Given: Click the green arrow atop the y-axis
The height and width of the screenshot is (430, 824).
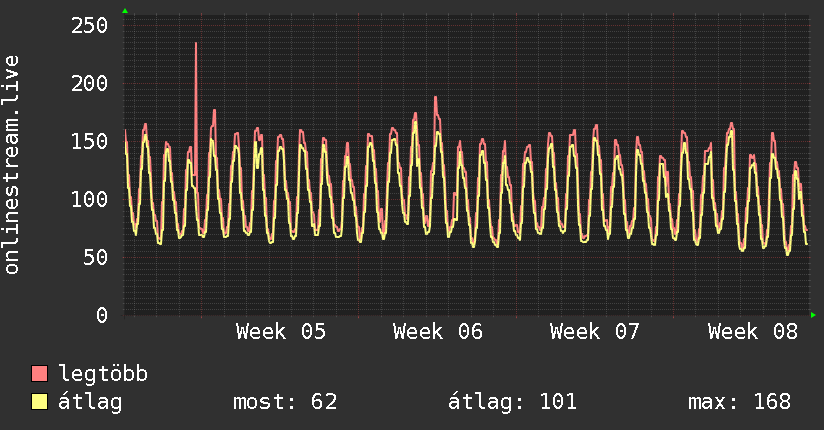Looking at the screenshot, I should point(125,11).
